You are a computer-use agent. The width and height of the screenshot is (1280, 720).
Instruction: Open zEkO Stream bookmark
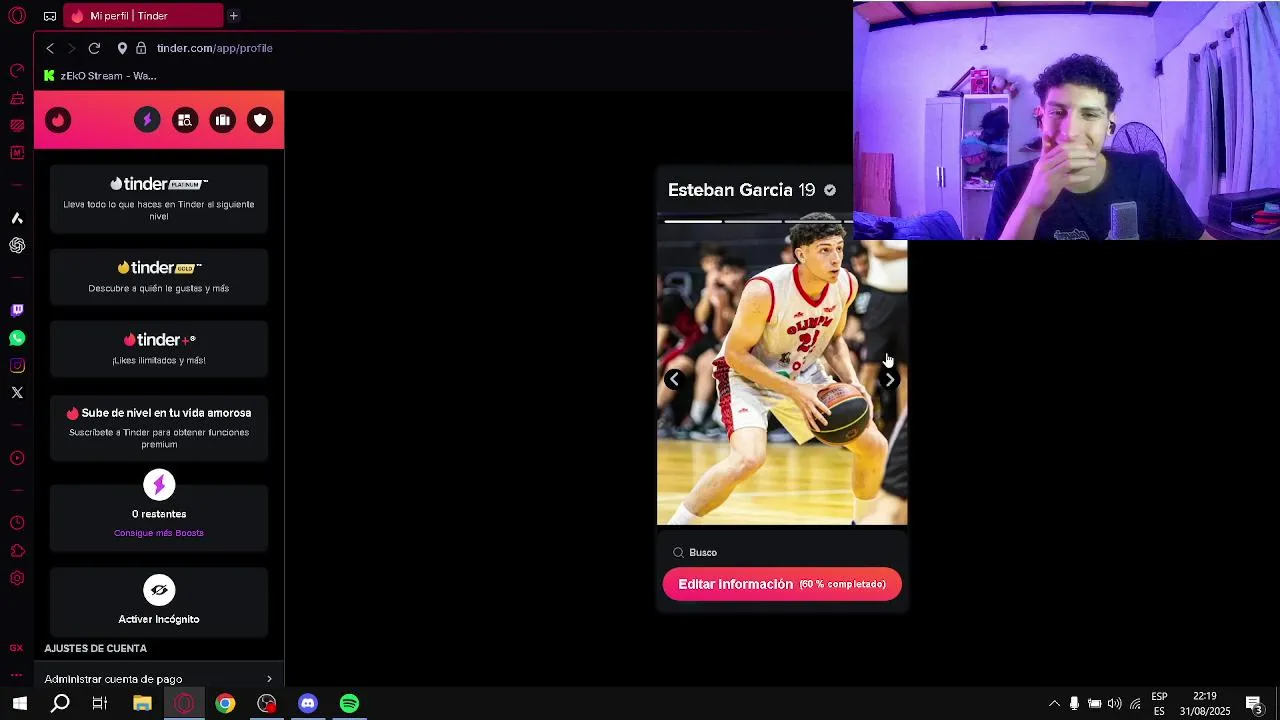click(100, 76)
